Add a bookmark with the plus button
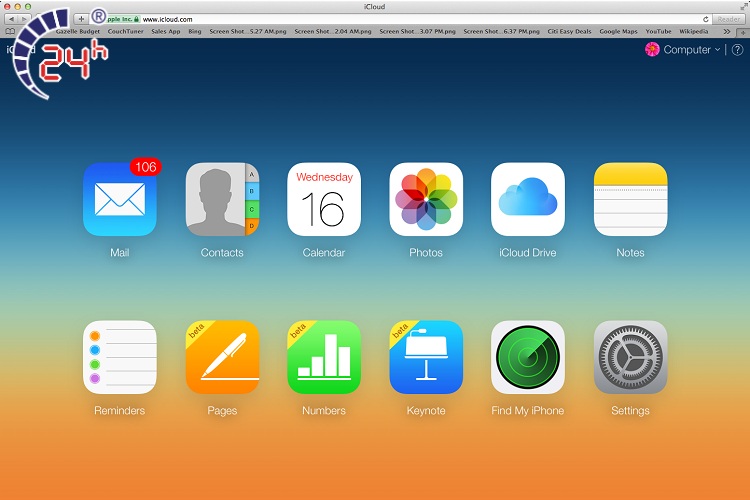 tap(81, 19)
